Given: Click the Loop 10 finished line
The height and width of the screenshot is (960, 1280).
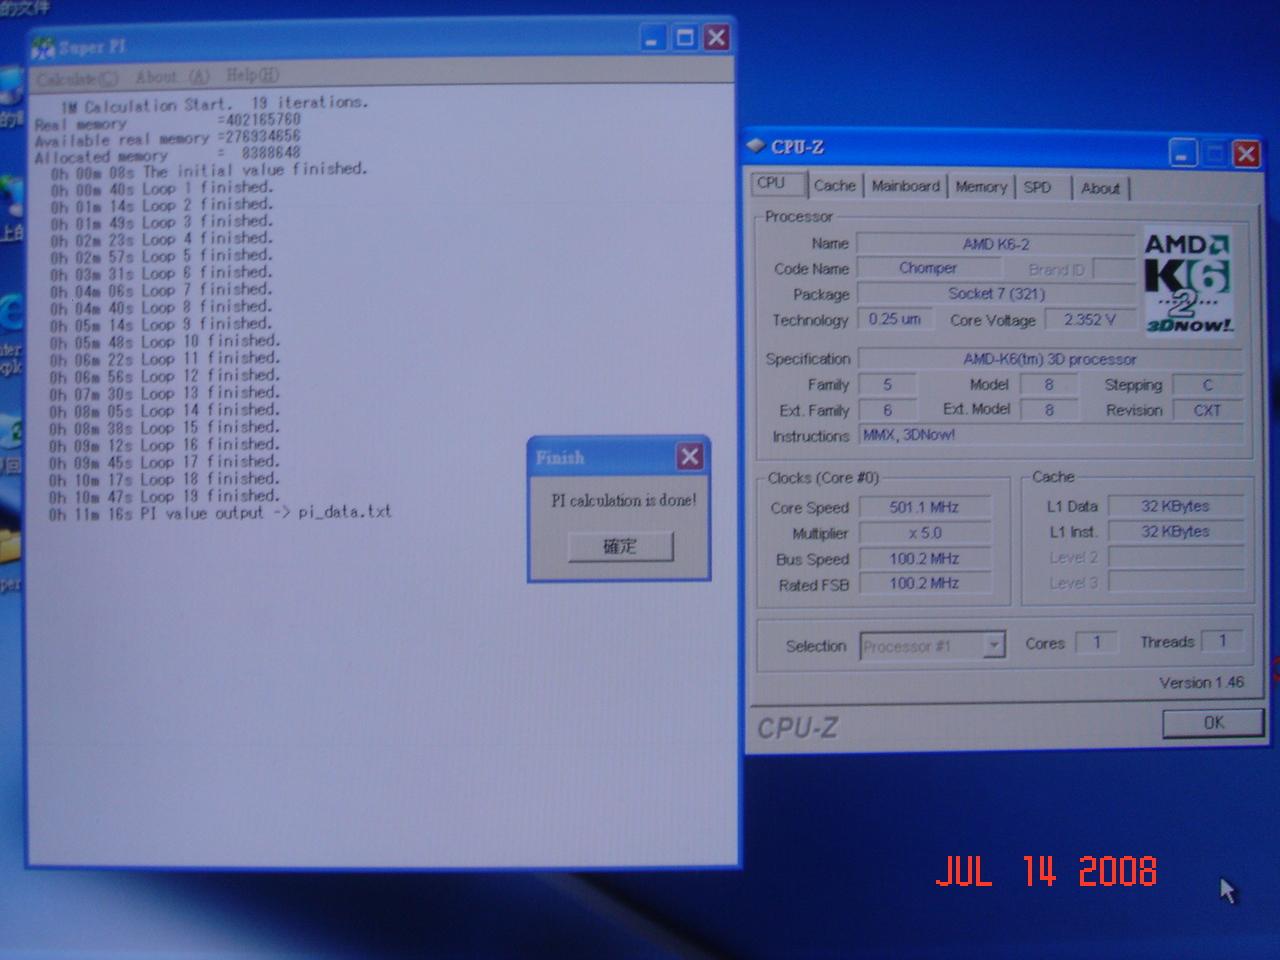Looking at the screenshot, I should tap(165, 342).
